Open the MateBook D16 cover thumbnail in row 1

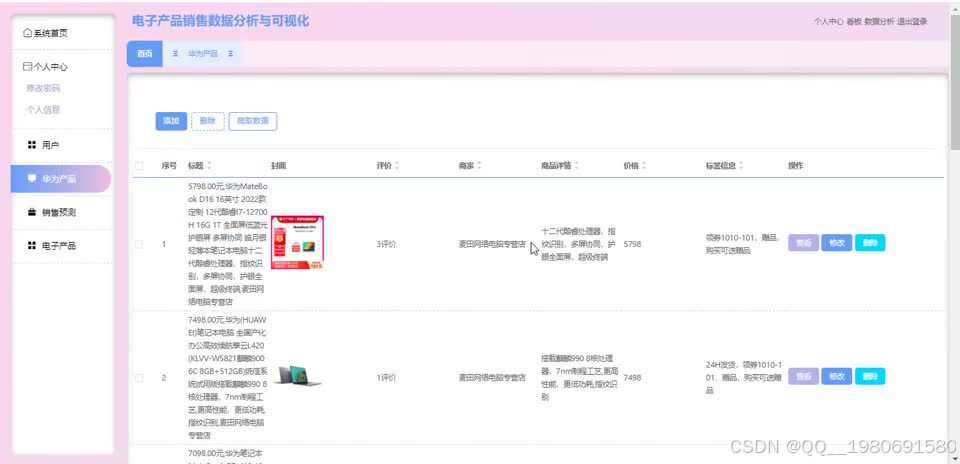pyautogui.click(x=298, y=242)
